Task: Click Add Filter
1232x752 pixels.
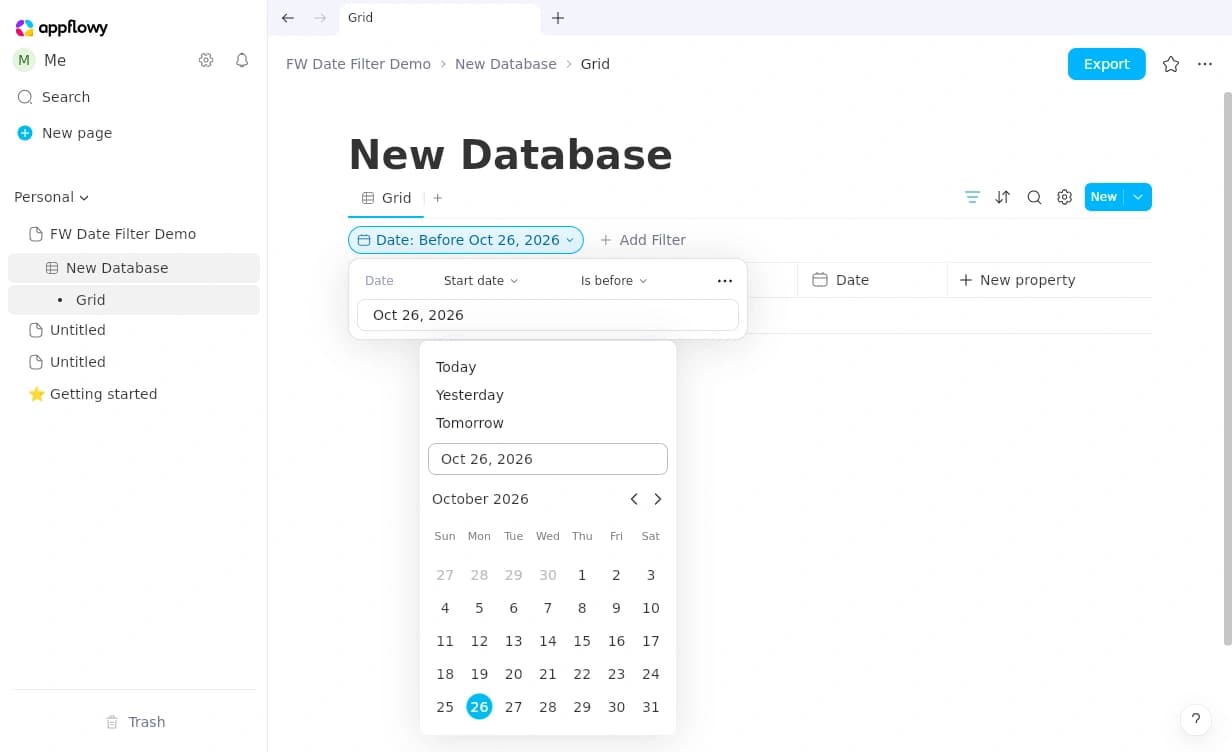Action: 643,240
